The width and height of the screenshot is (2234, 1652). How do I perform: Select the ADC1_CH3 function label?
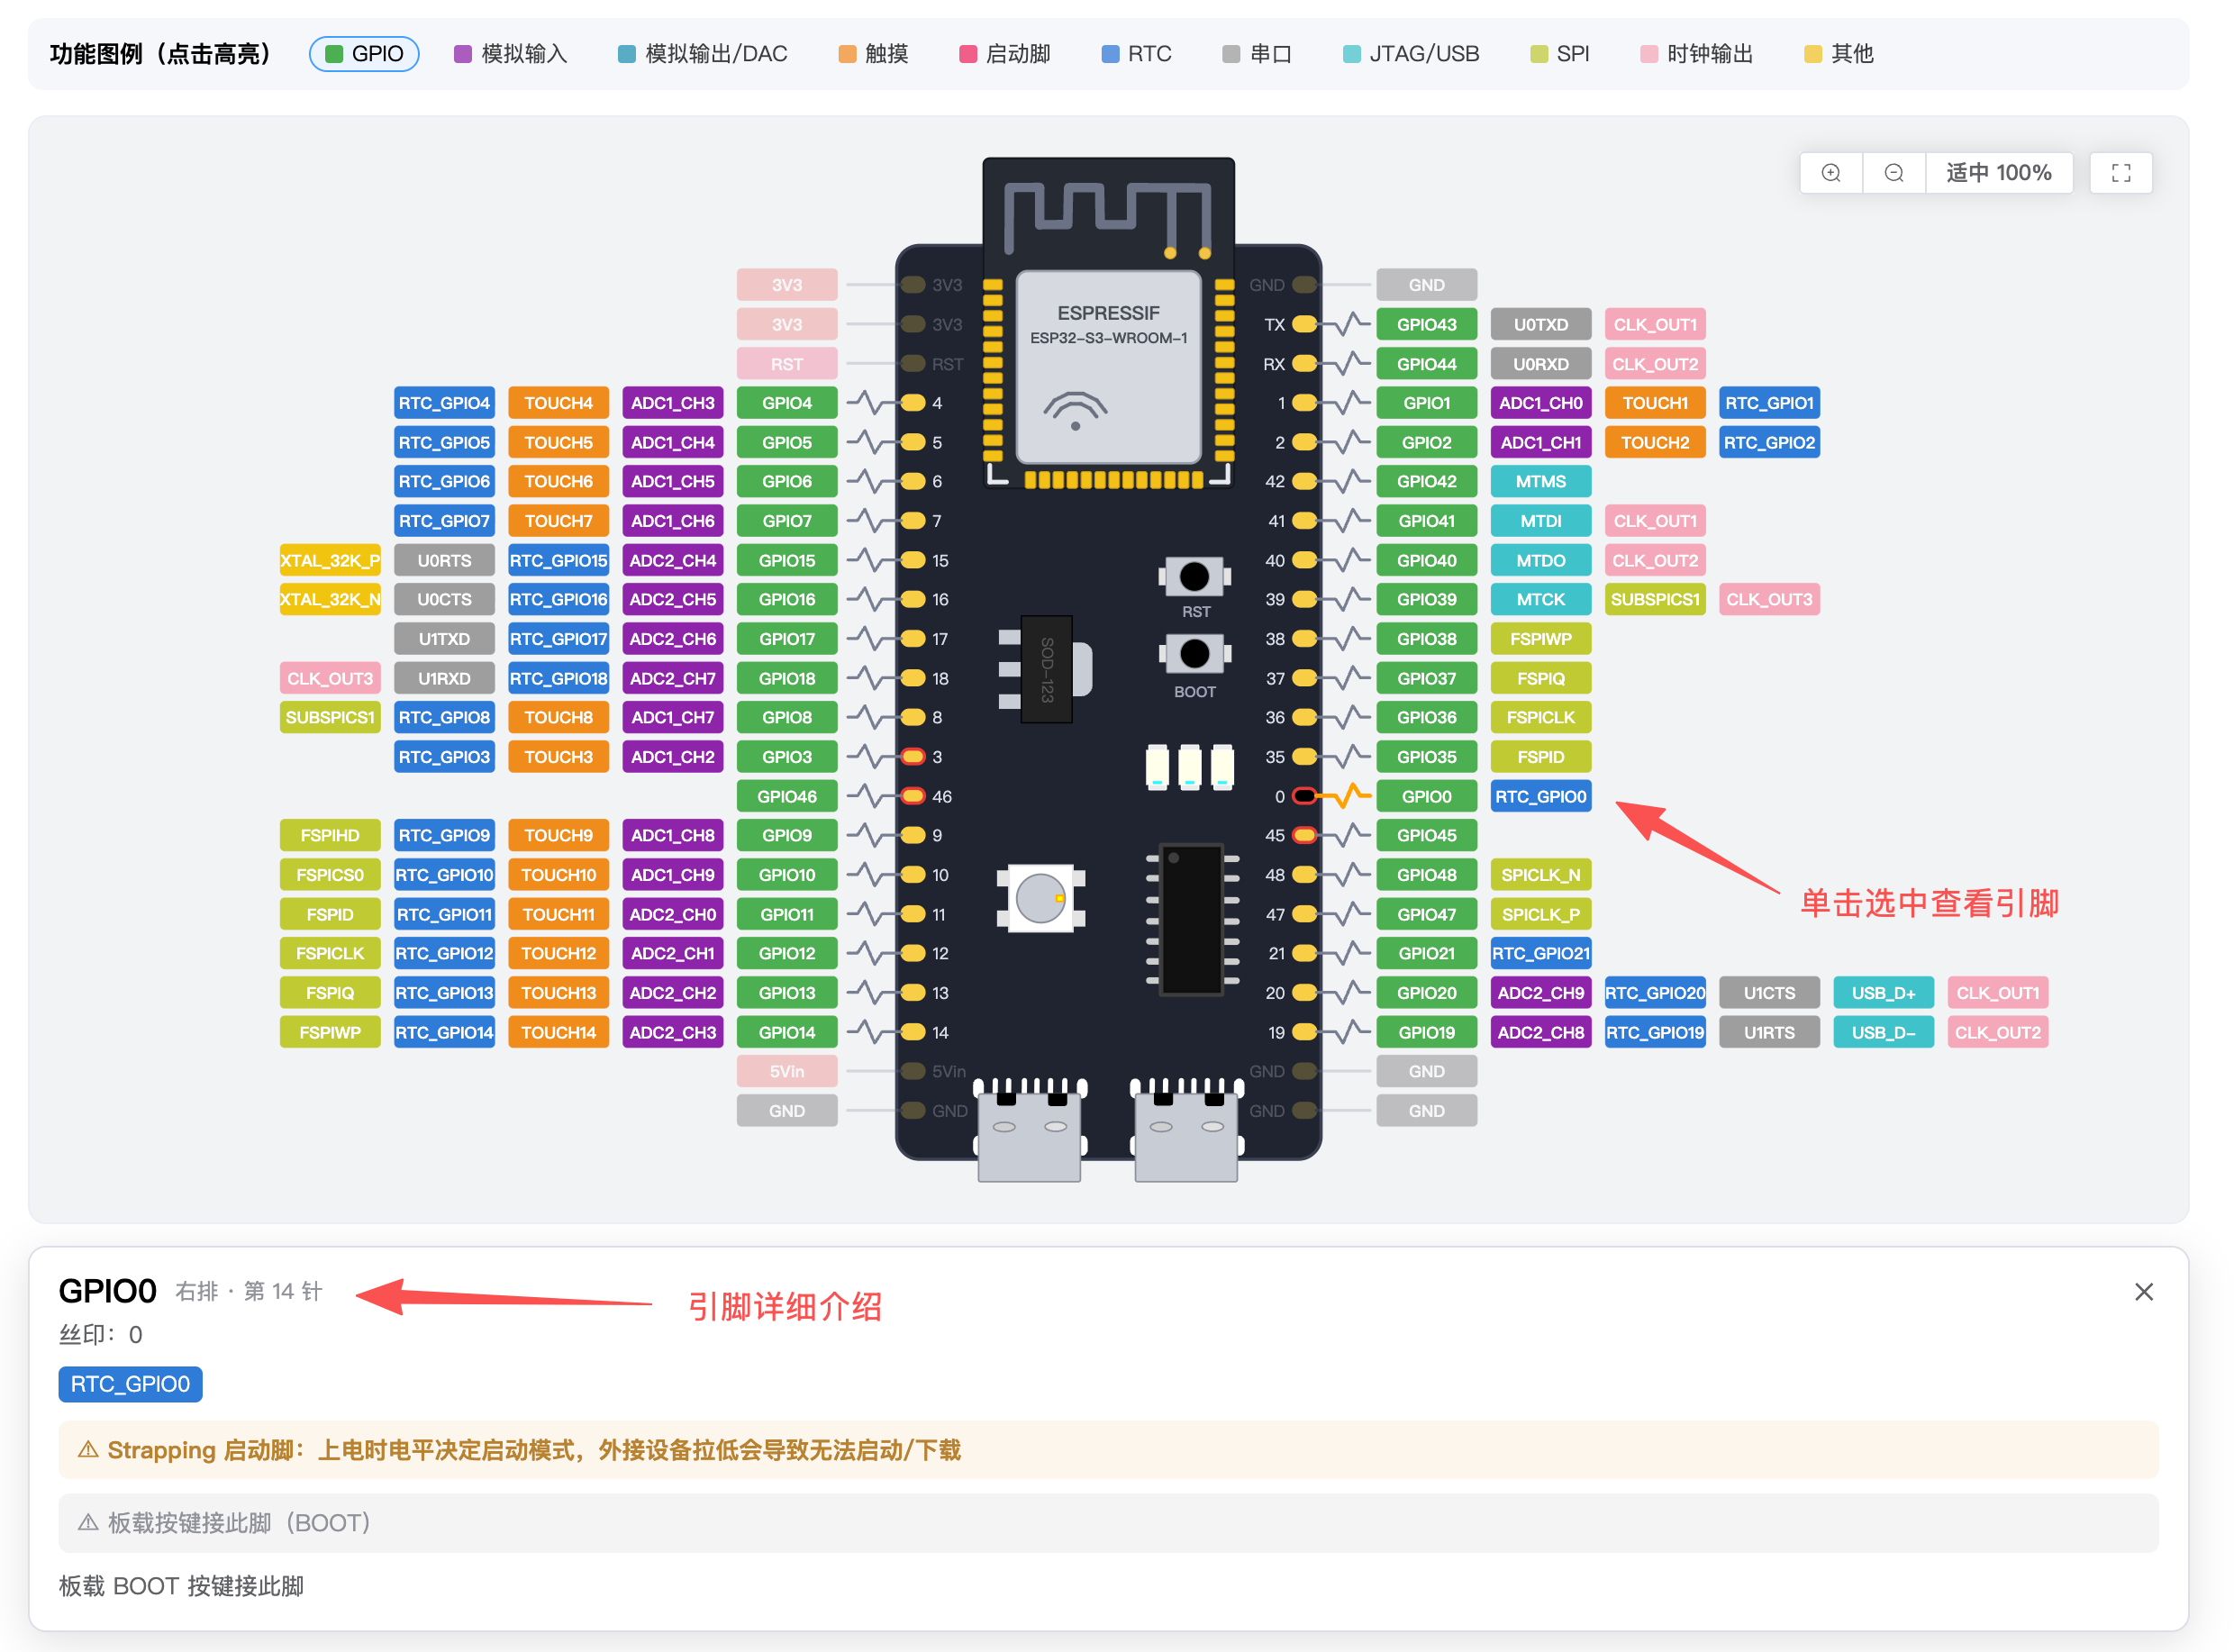[x=672, y=403]
